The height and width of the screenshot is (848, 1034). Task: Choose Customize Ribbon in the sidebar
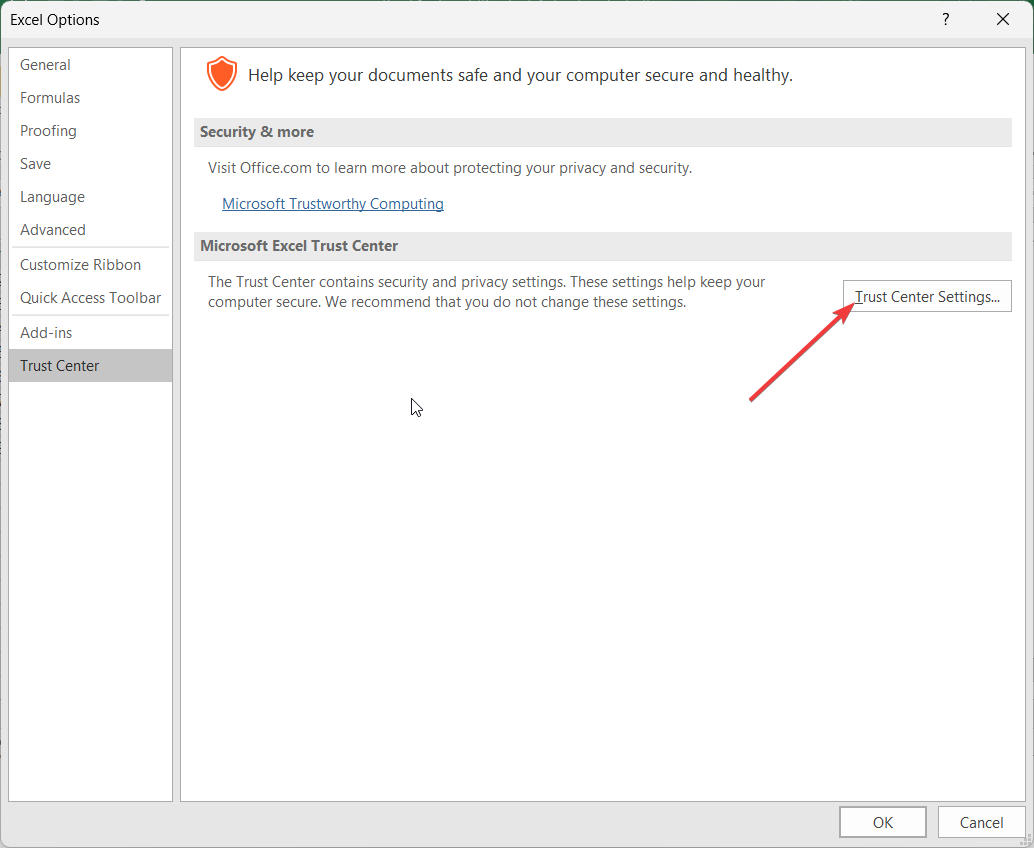(x=90, y=264)
